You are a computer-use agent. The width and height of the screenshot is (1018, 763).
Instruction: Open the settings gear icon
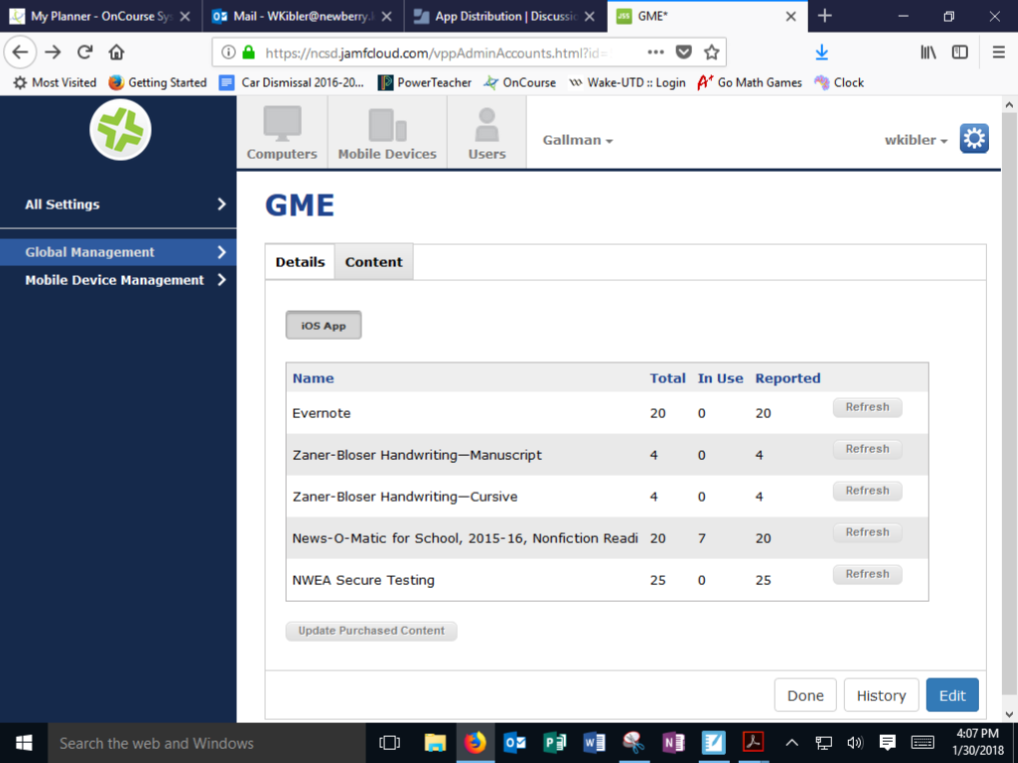974,138
